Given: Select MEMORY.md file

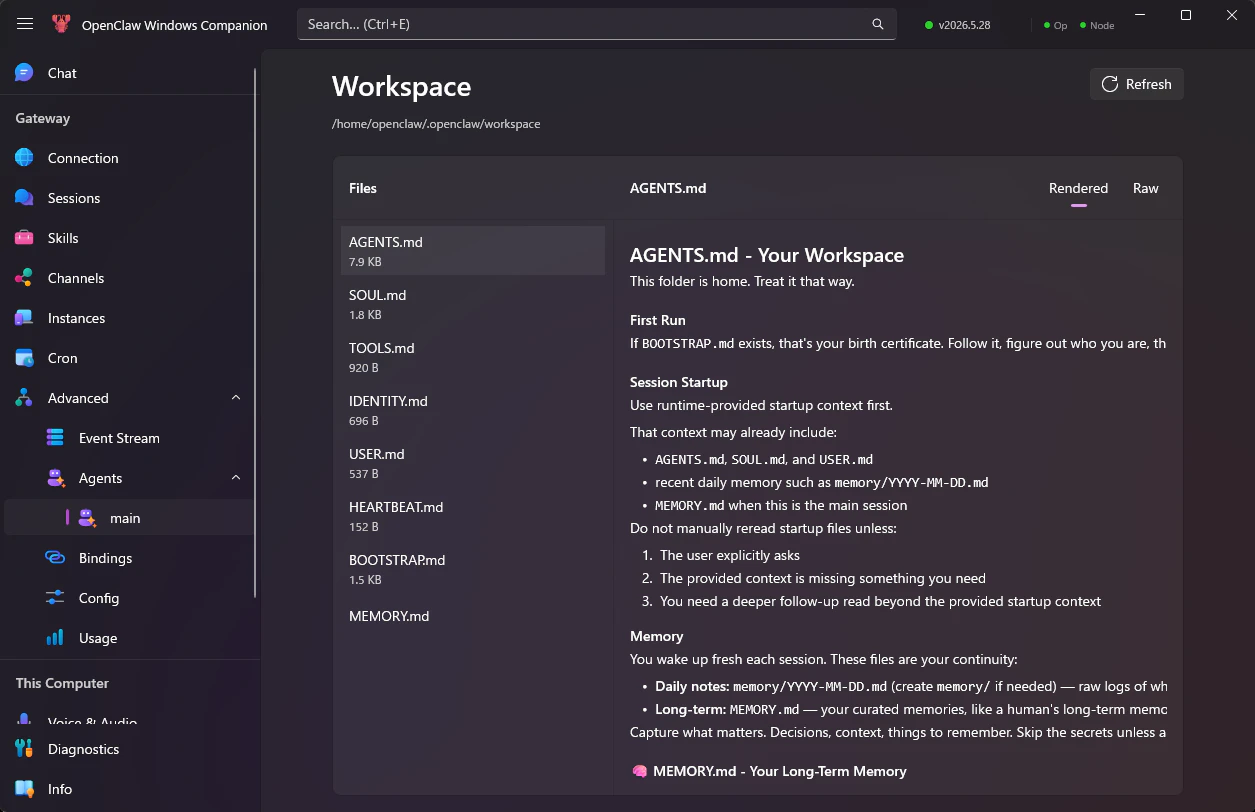Looking at the screenshot, I should 473,616.
